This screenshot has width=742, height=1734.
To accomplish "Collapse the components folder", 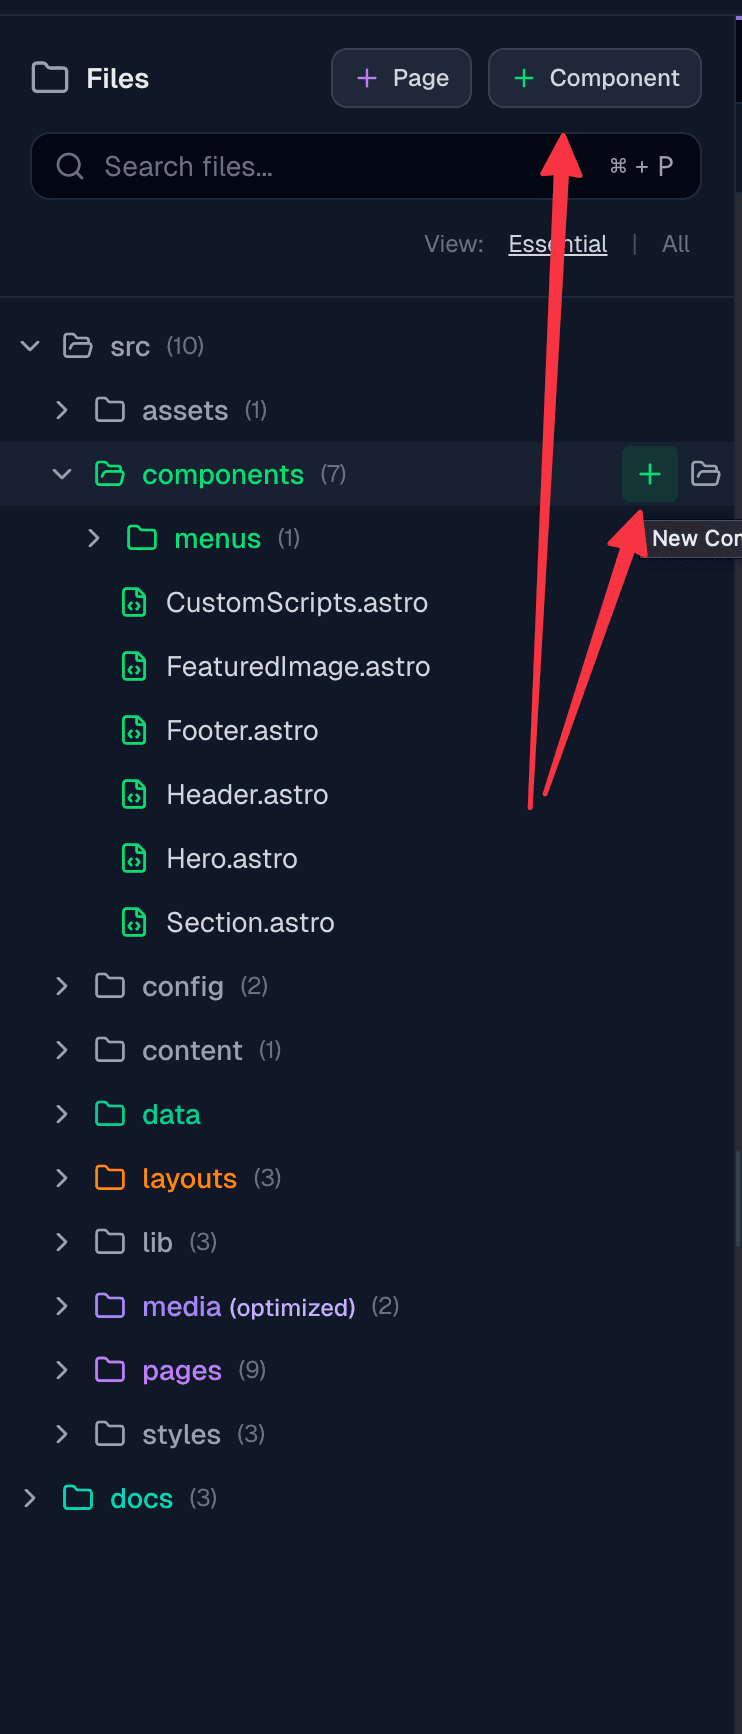I will (61, 474).
